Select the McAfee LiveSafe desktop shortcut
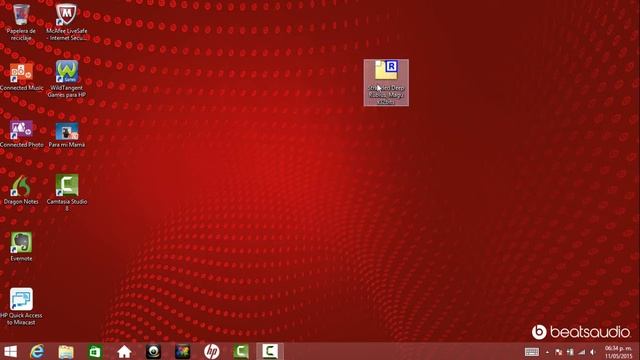Screen dimensions: 640x360 click(67, 22)
